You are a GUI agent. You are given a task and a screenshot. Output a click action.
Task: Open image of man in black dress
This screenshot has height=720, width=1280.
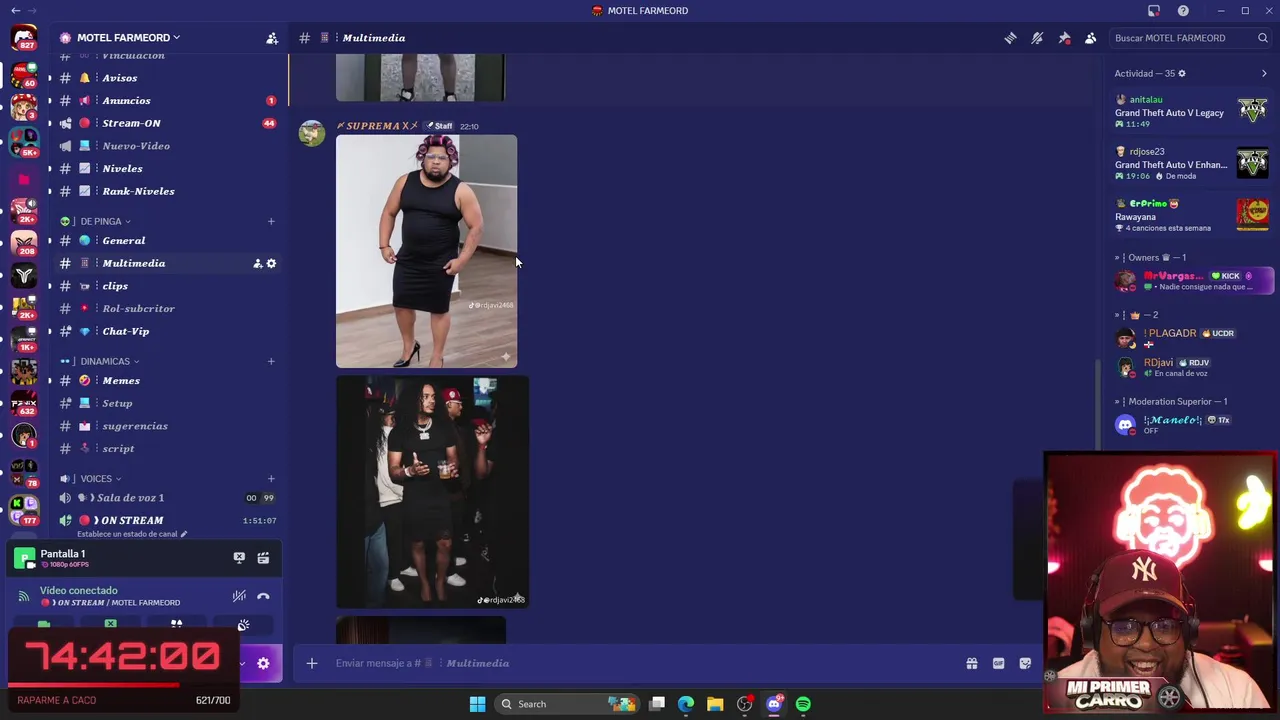[427, 252]
